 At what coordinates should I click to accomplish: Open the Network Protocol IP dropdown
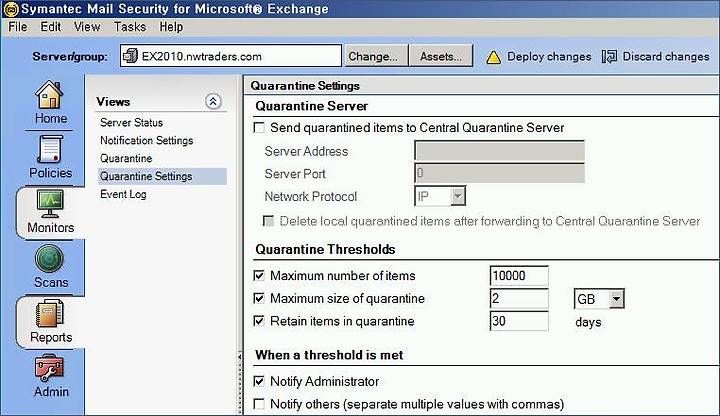tap(457, 197)
